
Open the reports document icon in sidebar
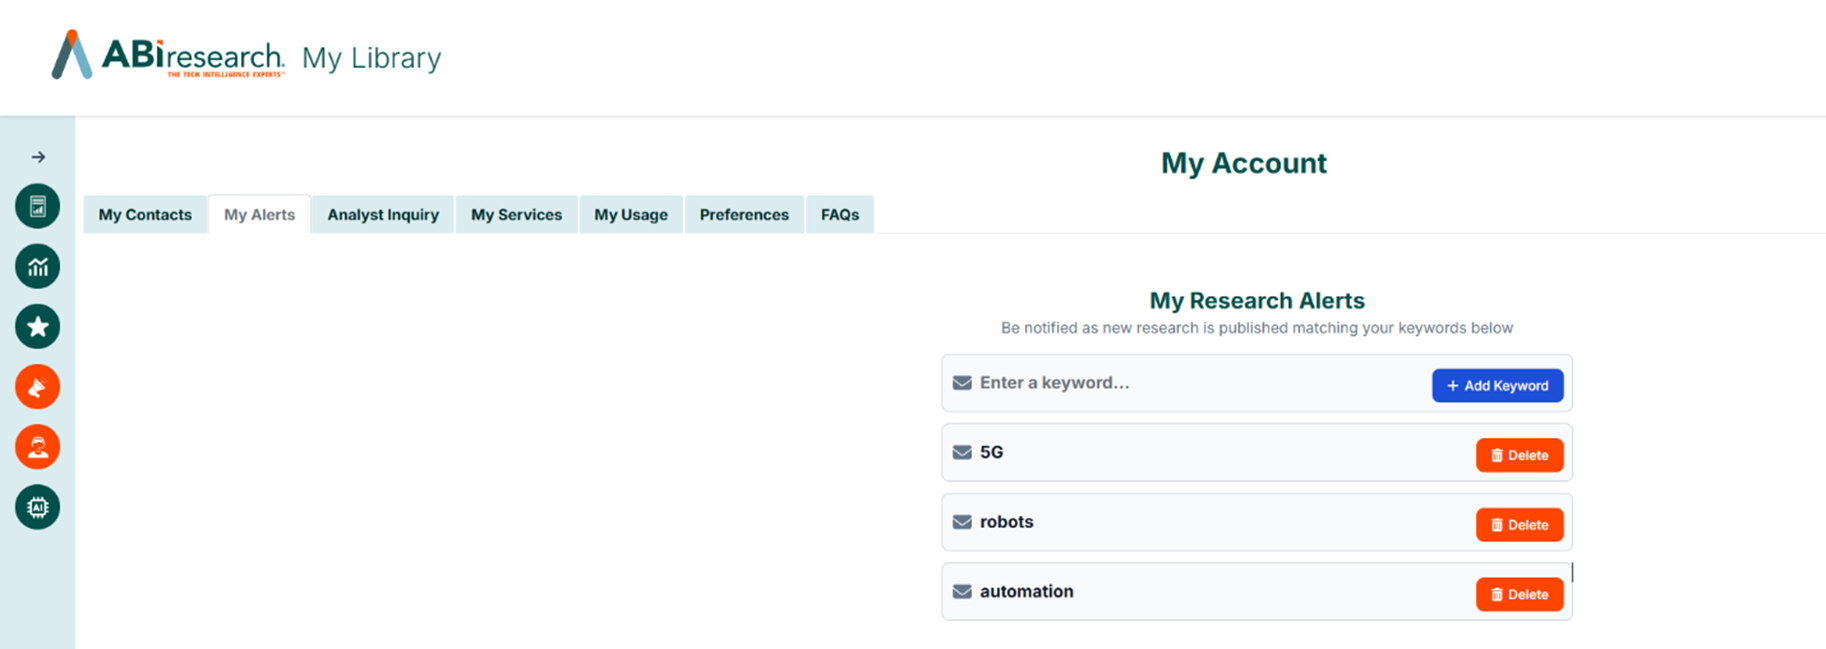pyautogui.click(x=38, y=207)
